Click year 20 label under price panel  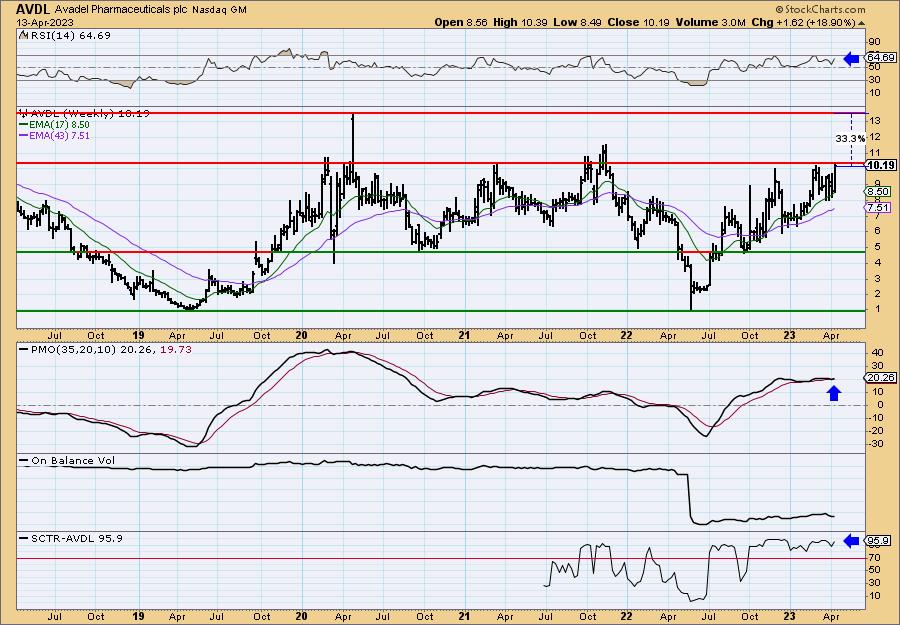tap(302, 335)
